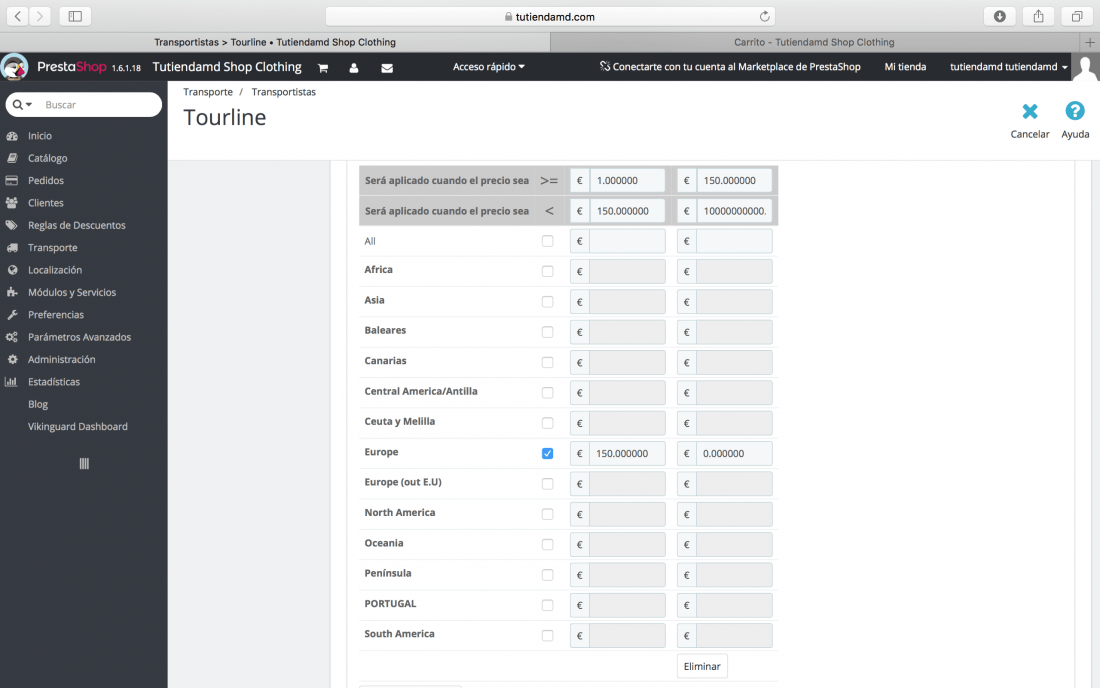Enable the Central America/Antilla checkbox
The height and width of the screenshot is (688, 1100).
(x=547, y=393)
